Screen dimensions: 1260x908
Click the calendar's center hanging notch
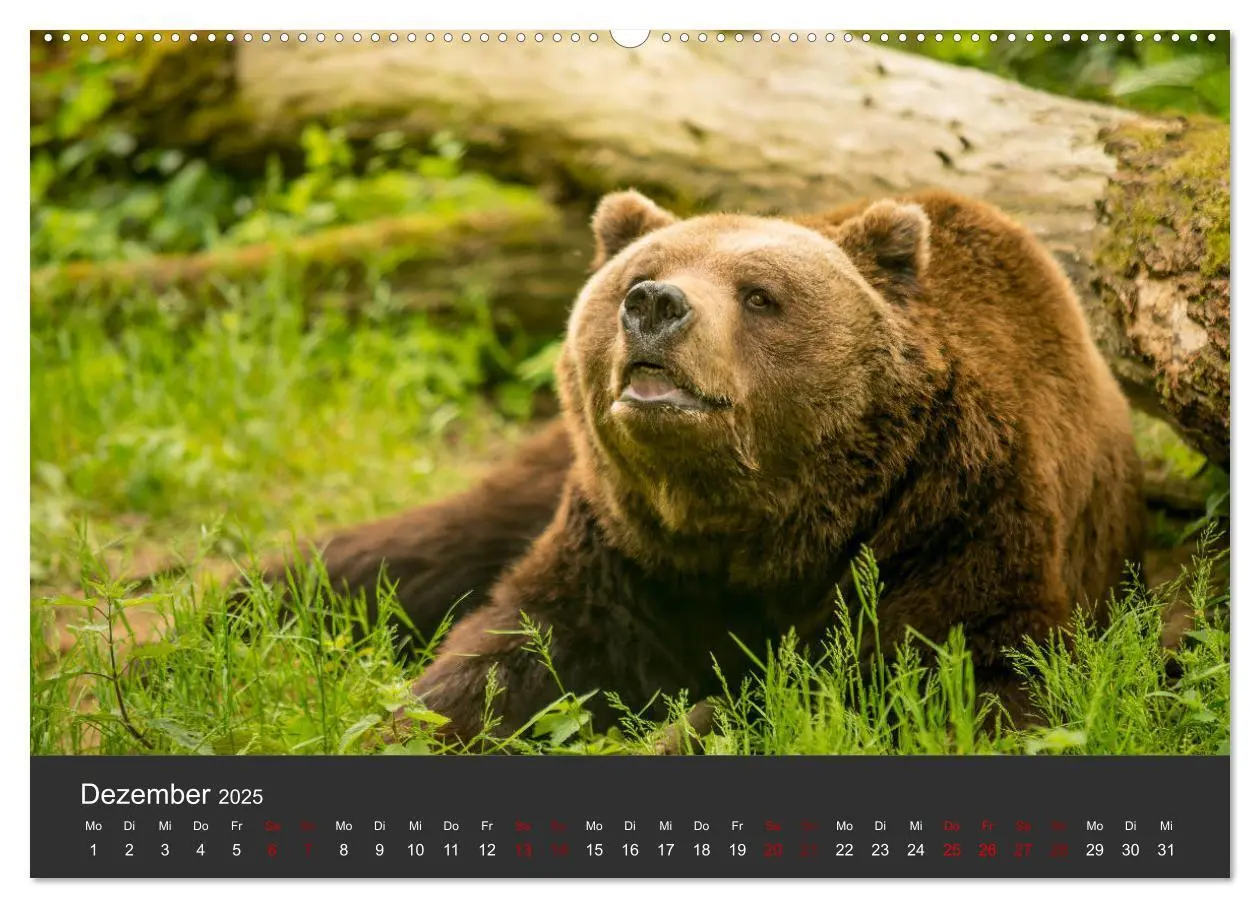point(630,38)
